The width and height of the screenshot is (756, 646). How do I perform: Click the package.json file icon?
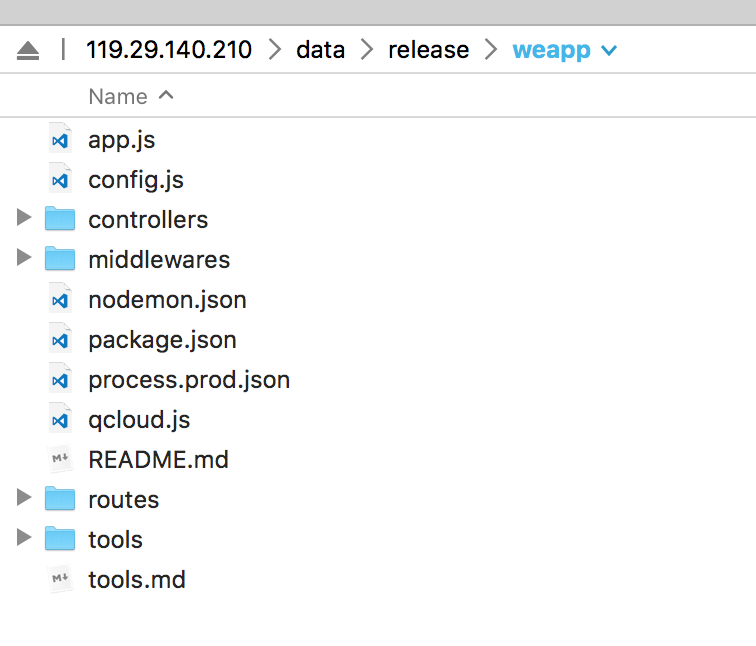60,339
